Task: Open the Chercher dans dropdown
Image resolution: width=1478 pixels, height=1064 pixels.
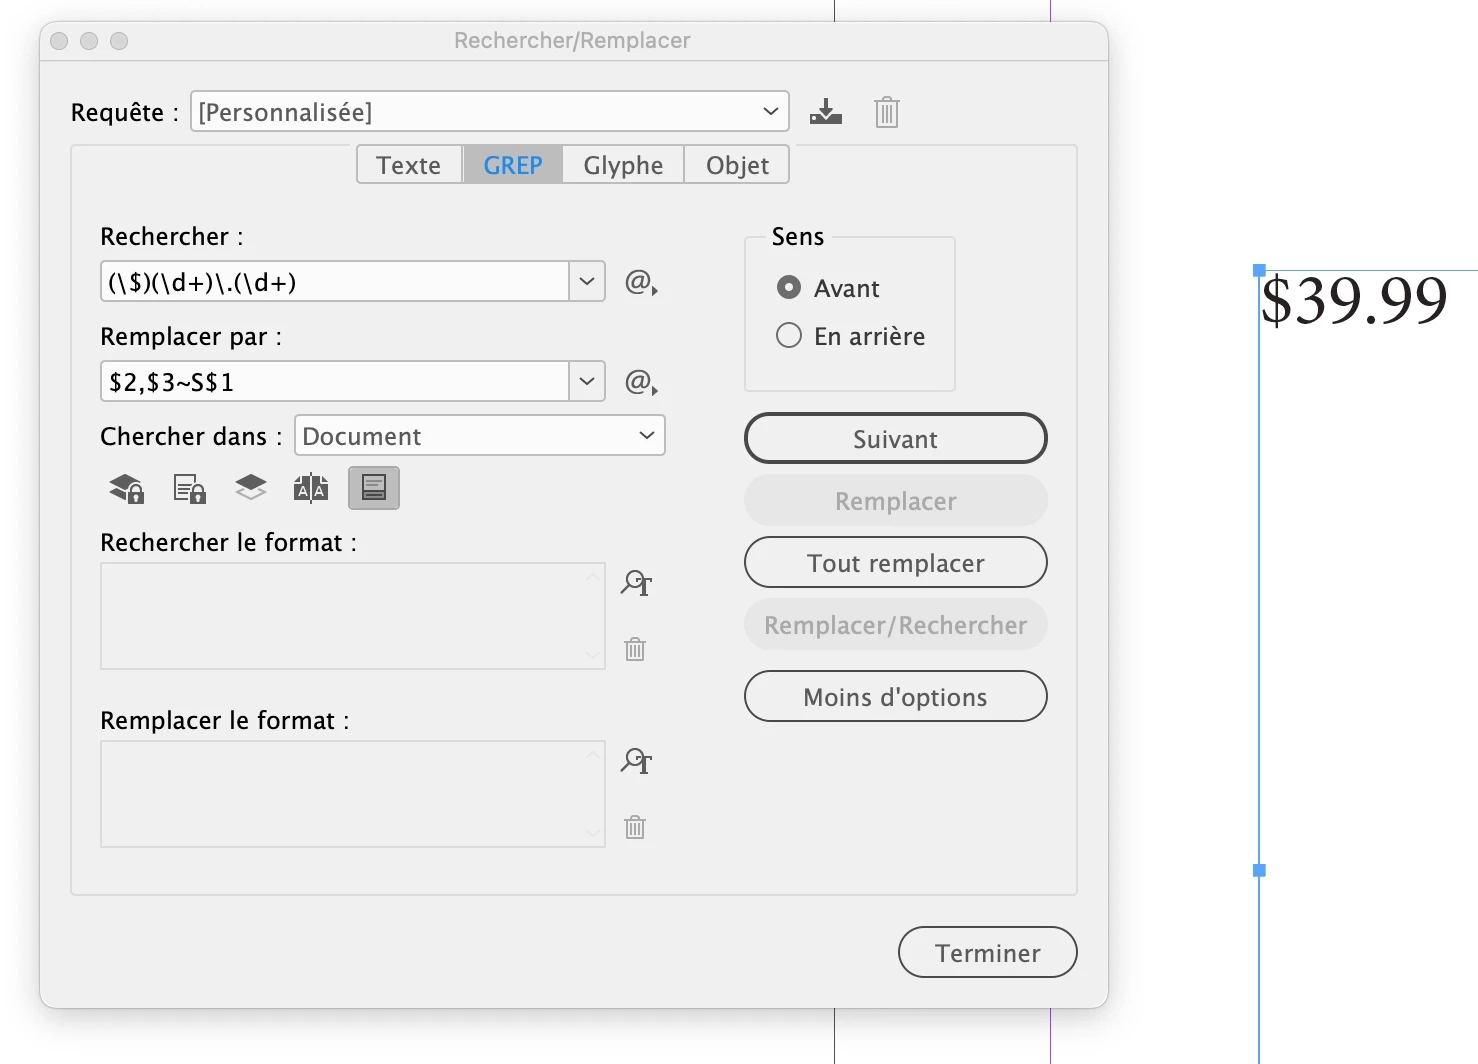Action: click(x=480, y=435)
